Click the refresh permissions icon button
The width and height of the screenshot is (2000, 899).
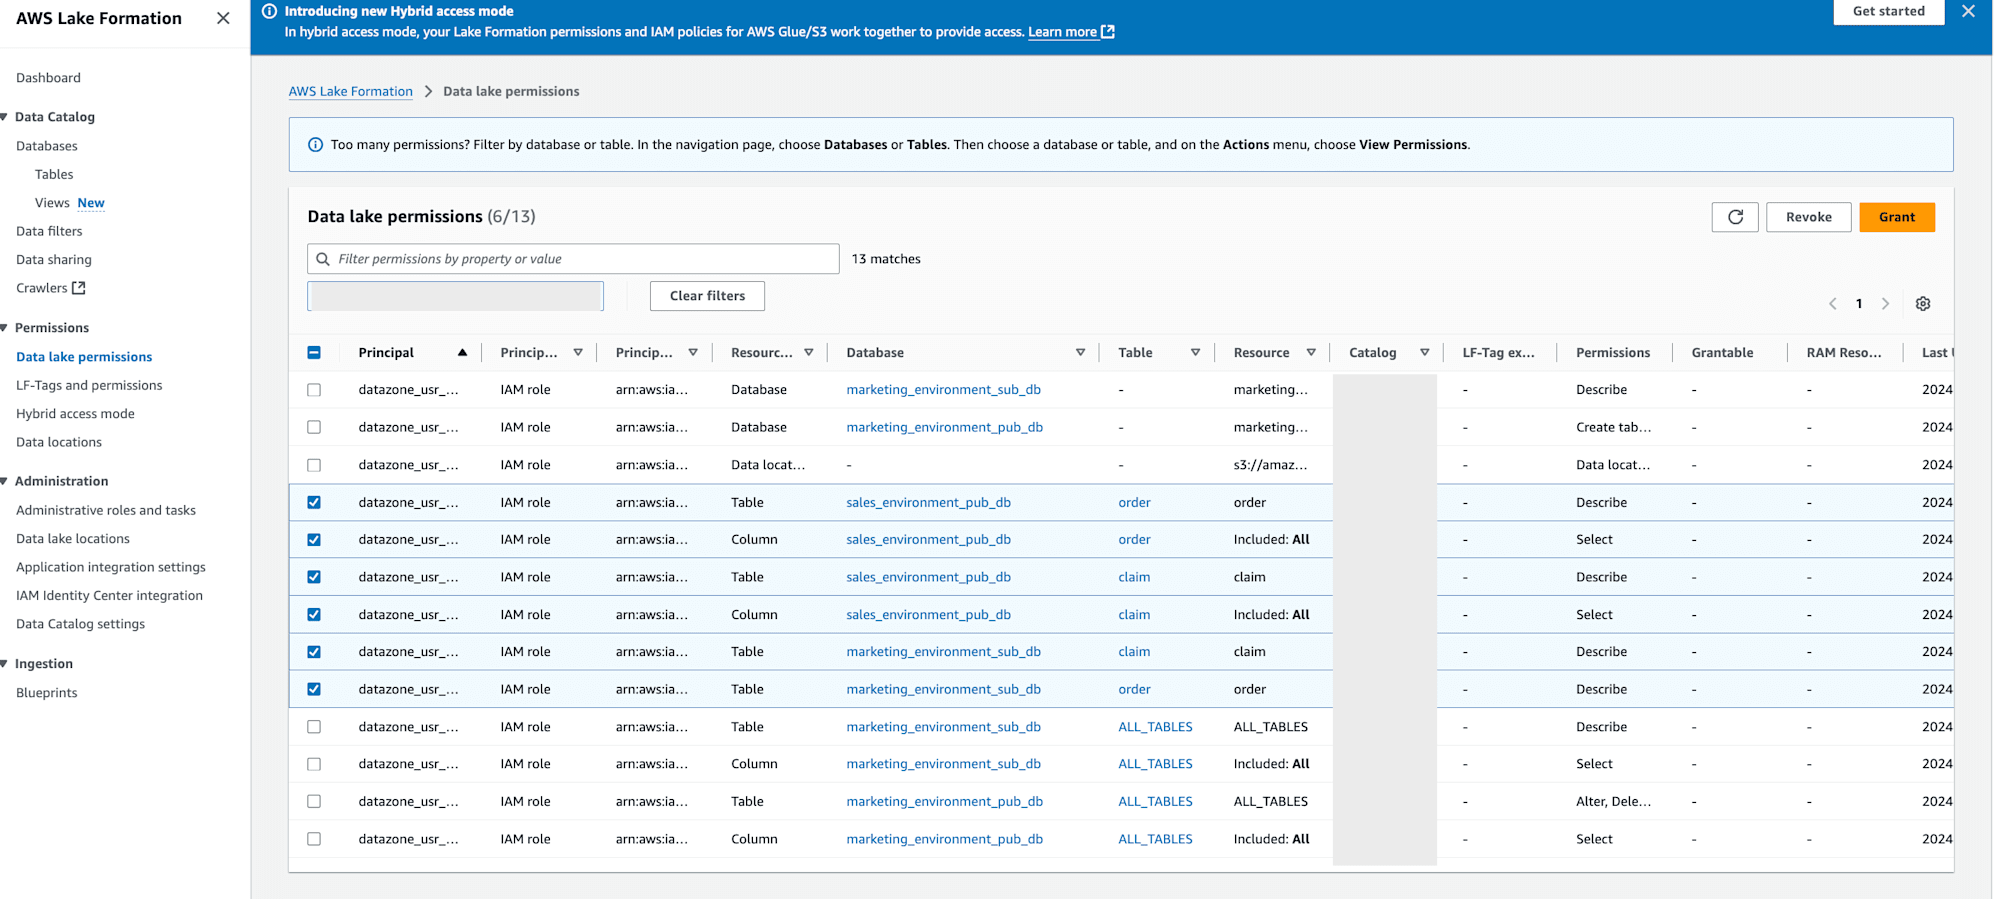coord(1735,217)
